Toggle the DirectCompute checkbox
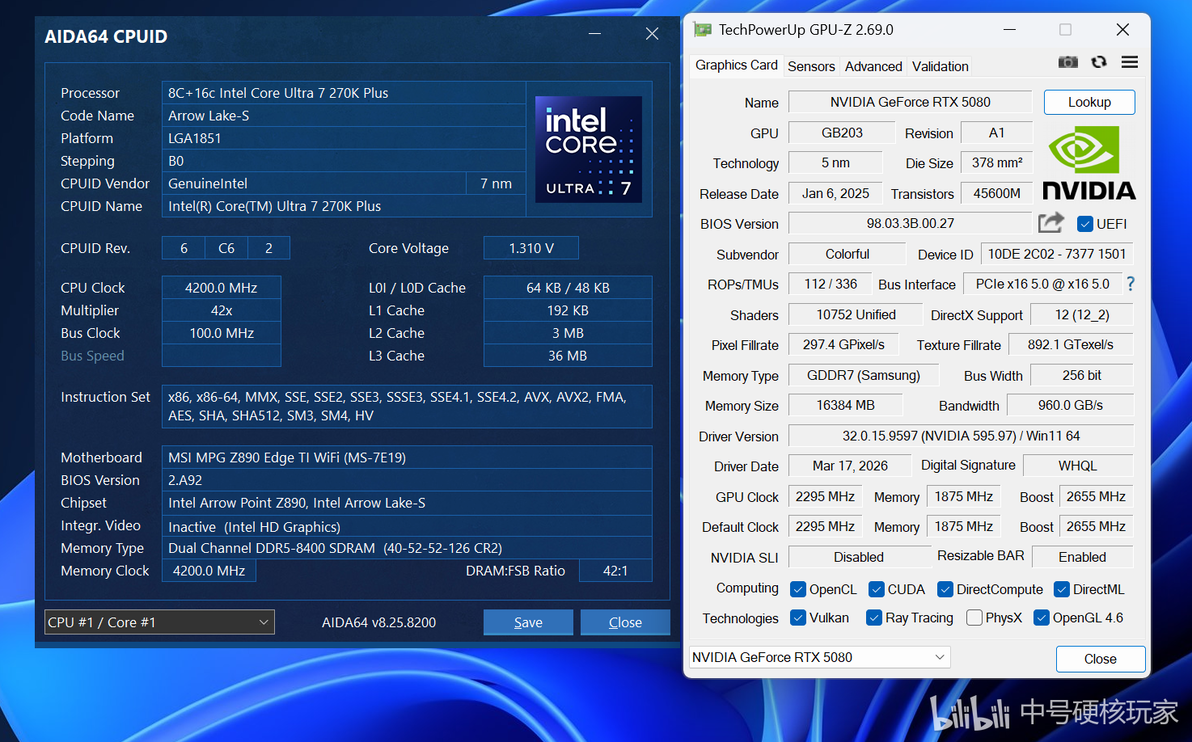Image resolution: width=1192 pixels, height=742 pixels. pyautogui.click(x=945, y=589)
